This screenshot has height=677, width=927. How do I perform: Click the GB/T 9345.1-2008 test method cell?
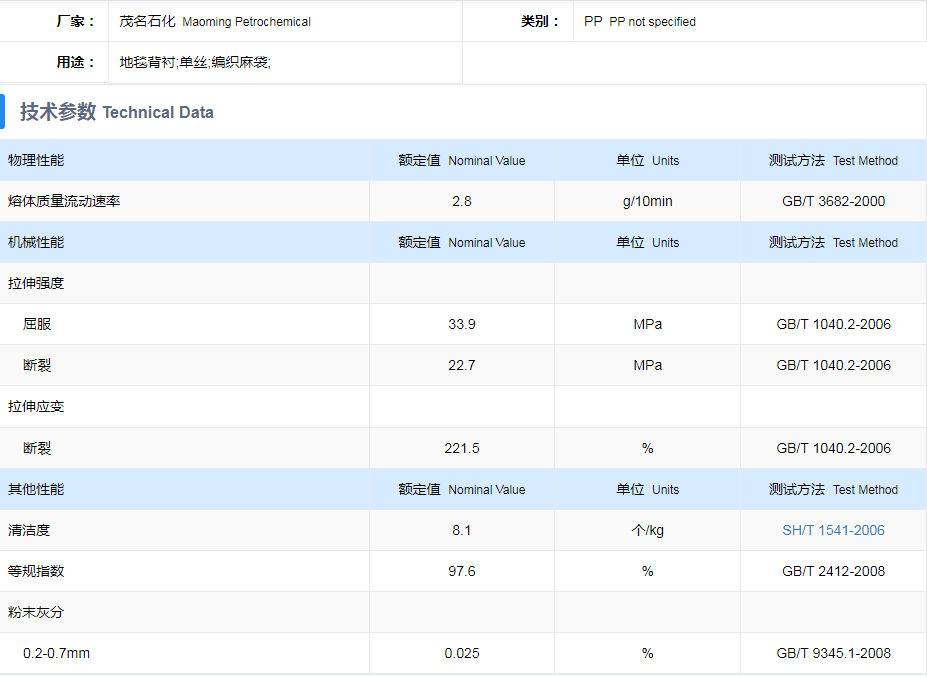[x=833, y=653]
